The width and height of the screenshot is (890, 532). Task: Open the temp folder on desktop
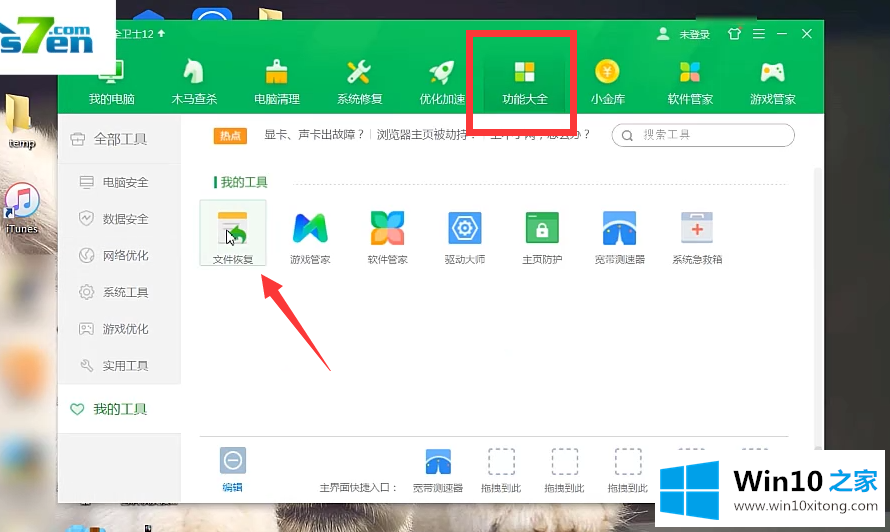pyautogui.click(x=21, y=121)
